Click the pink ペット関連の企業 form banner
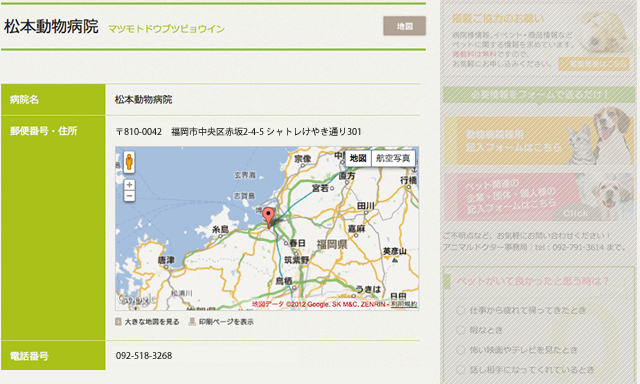 coord(538,197)
